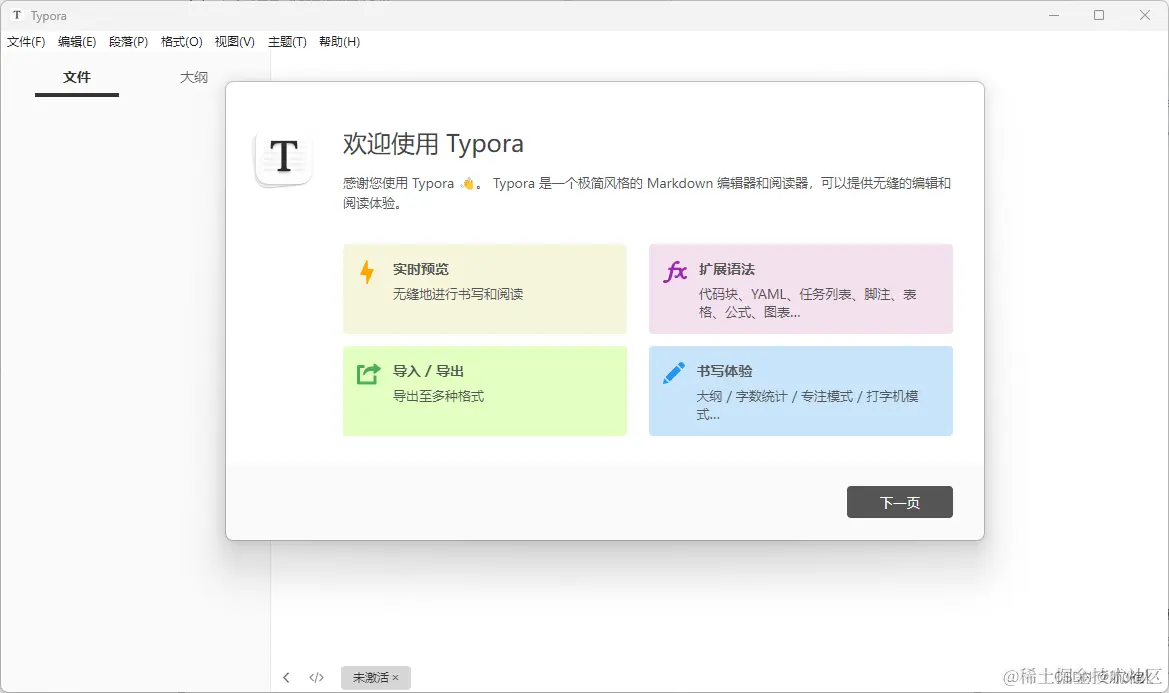The width and height of the screenshot is (1169, 693).
Task: Click the 实时预览 card title
Action: click(x=421, y=269)
